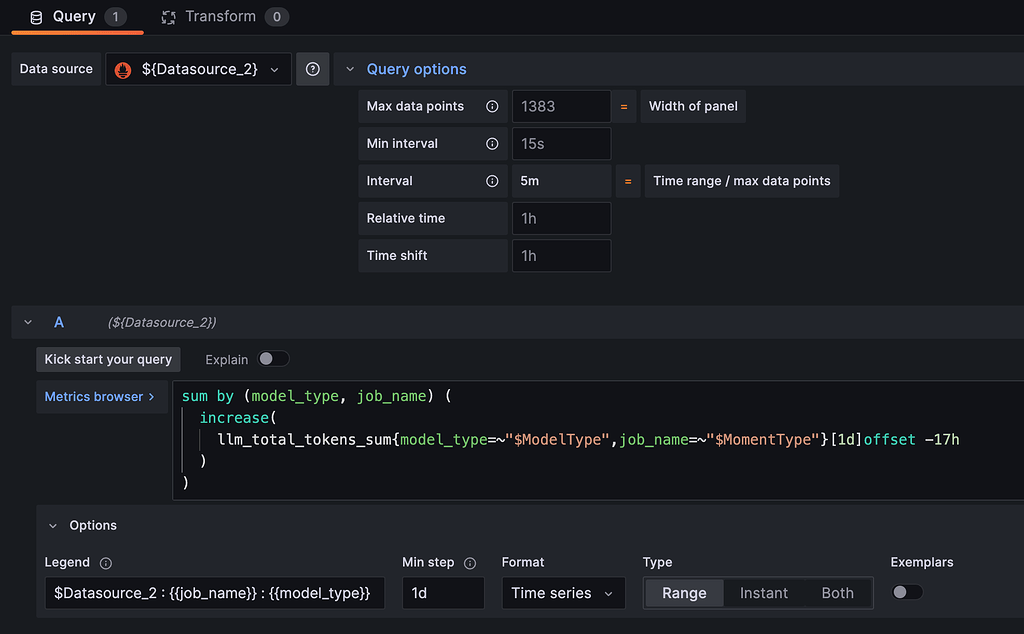Click the Interval info icon
This screenshot has height=634, width=1024.
(492, 181)
